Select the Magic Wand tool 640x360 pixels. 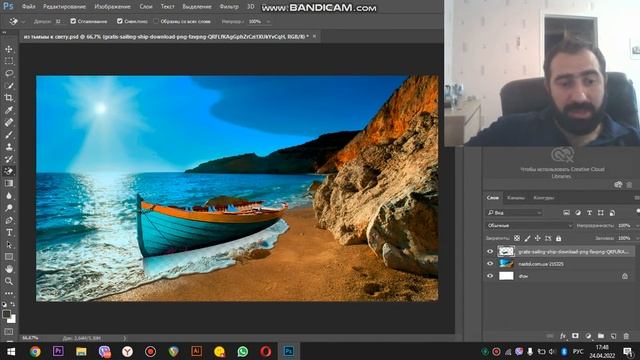point(9,86)
